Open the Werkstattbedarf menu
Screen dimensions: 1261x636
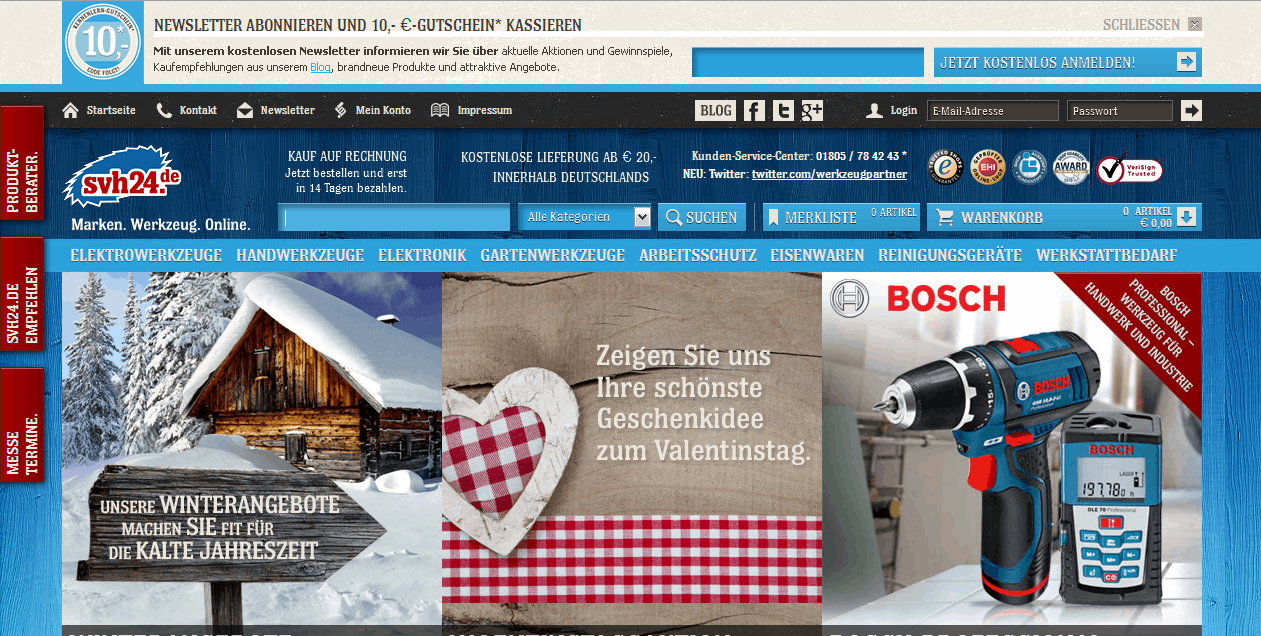(1106, 255)
